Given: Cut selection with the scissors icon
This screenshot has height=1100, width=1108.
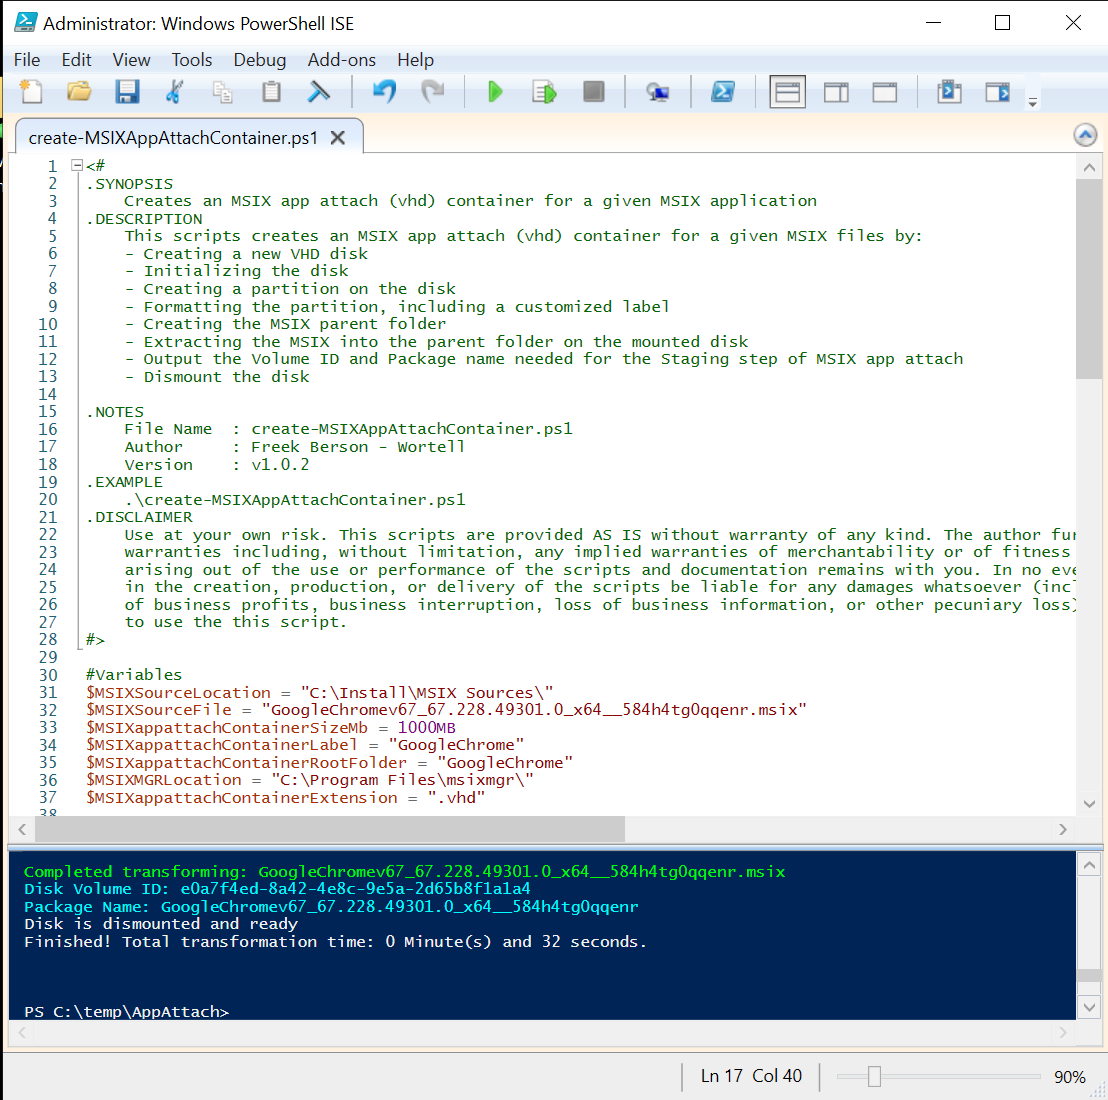Looking at the screenshot, I should [175, 92].
